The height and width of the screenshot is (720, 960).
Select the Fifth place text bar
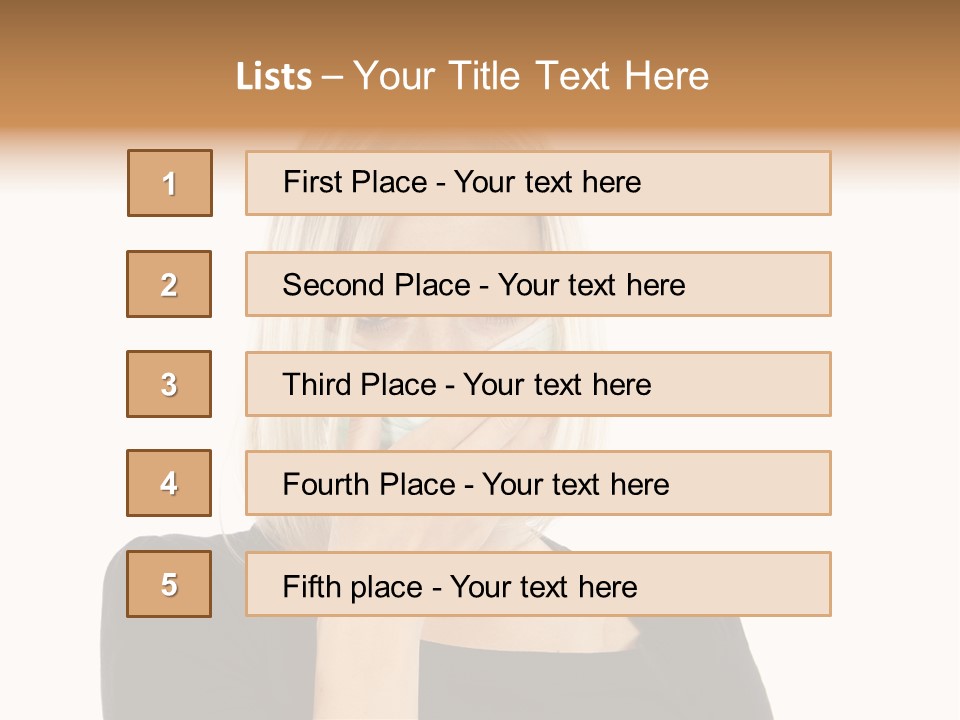(538, 584)
